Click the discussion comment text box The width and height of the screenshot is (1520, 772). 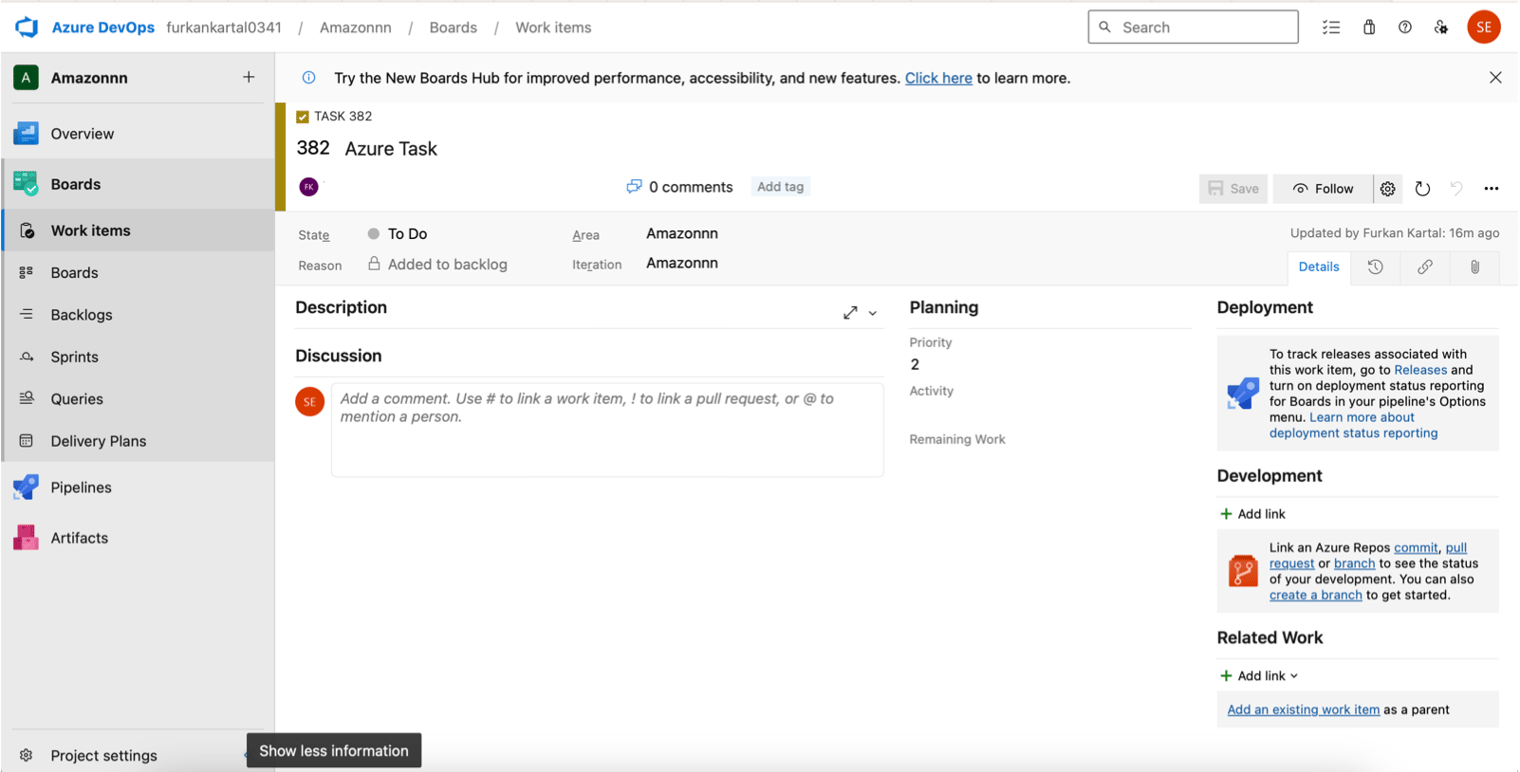tap(607, 430)
